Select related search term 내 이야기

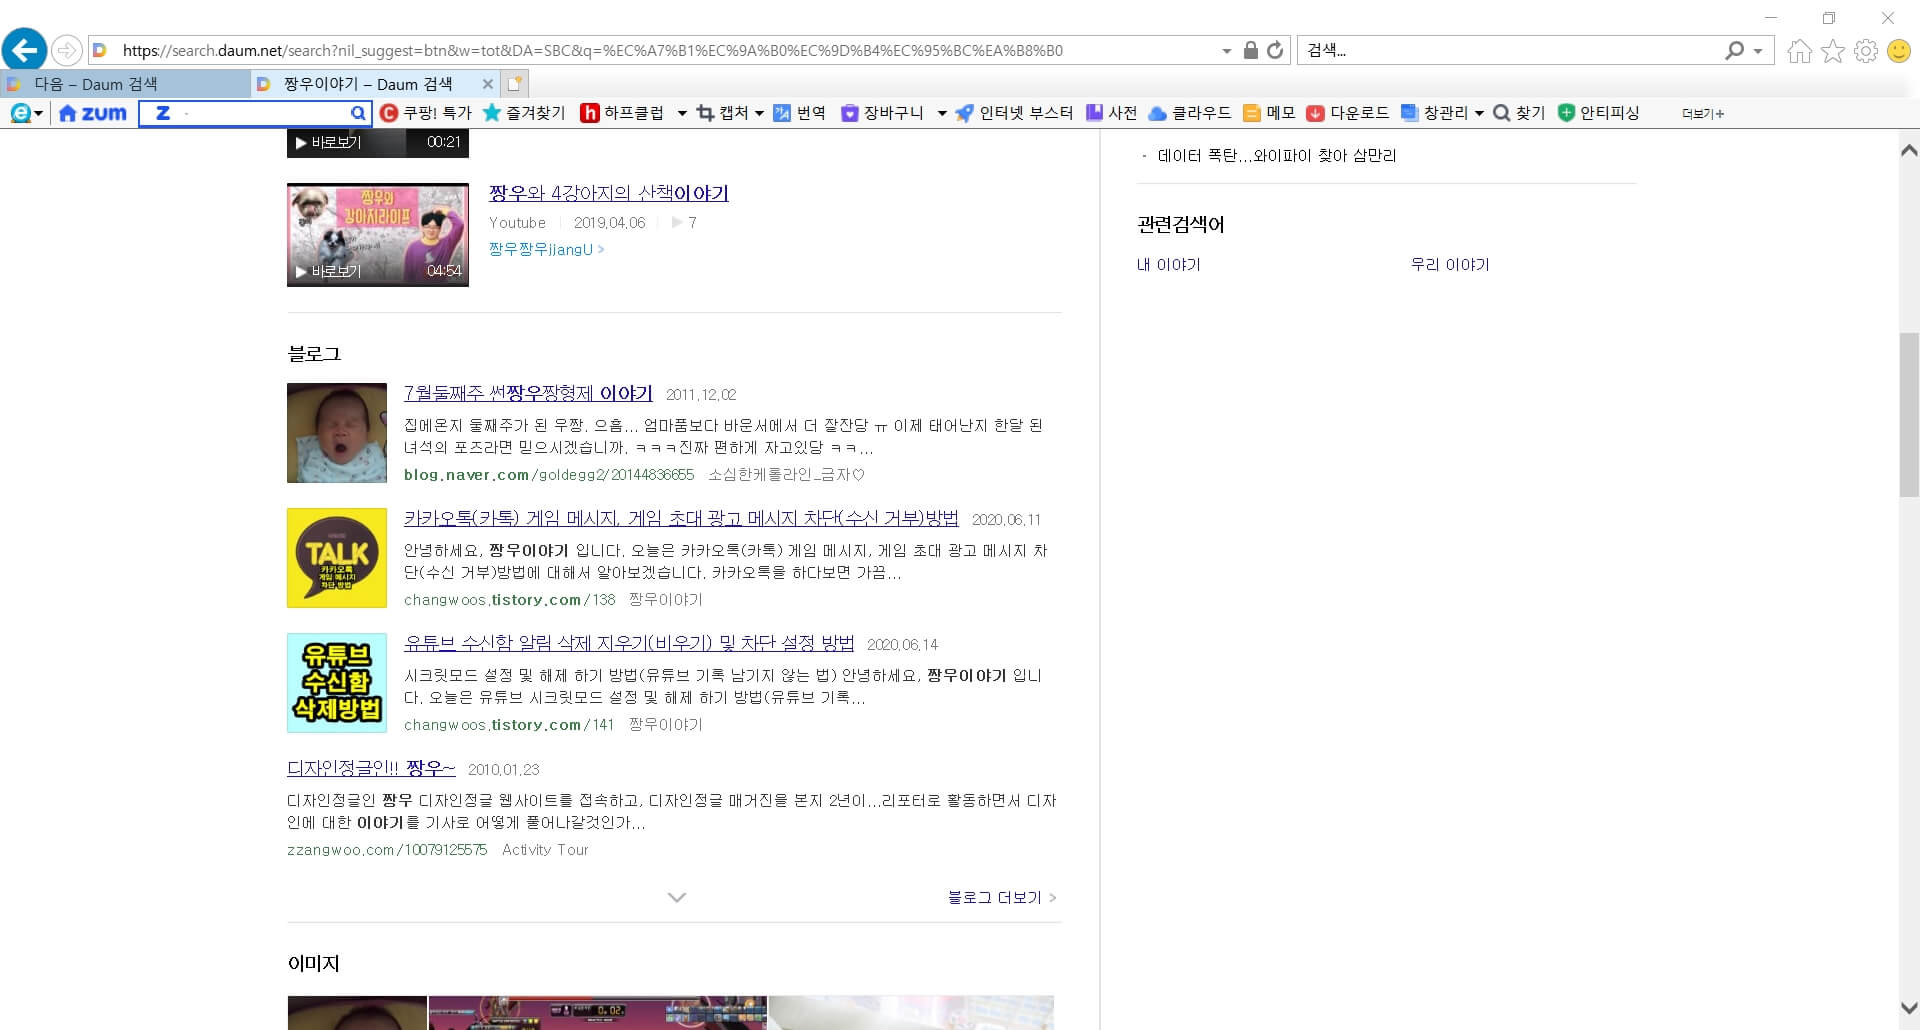[1169, 264]
